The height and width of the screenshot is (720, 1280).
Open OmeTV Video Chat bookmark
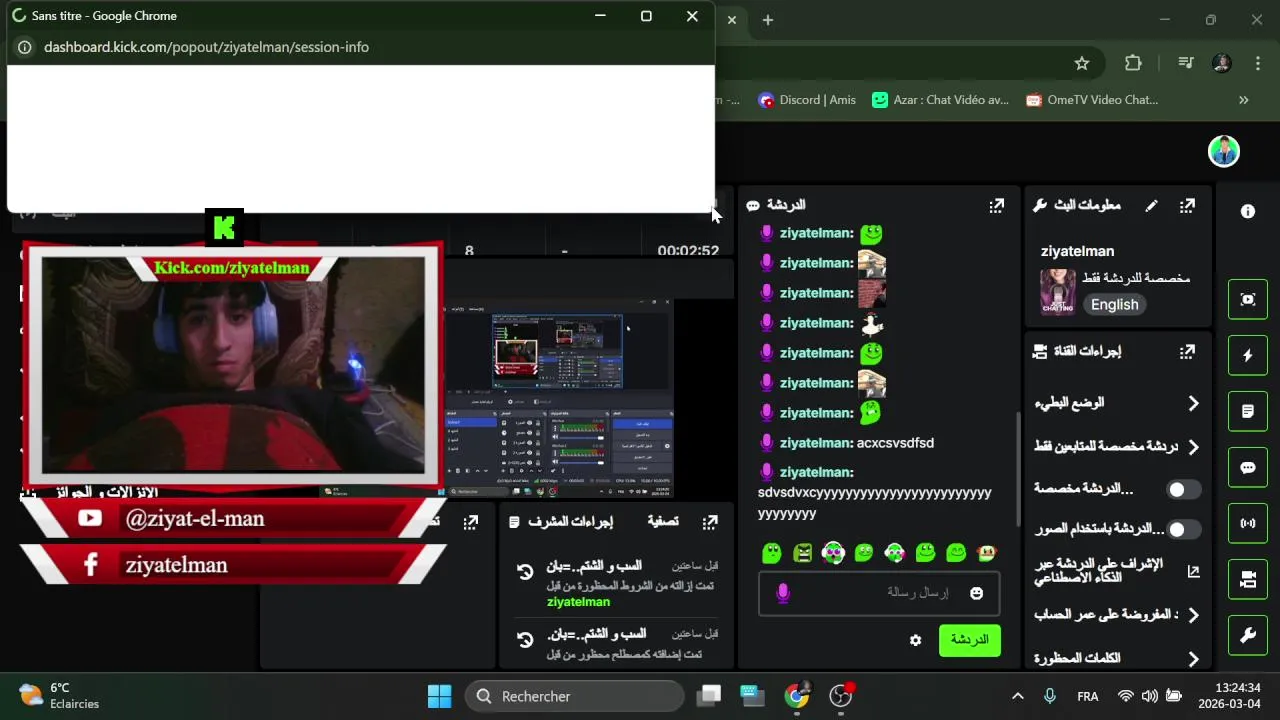click(x=1092, y=100)
